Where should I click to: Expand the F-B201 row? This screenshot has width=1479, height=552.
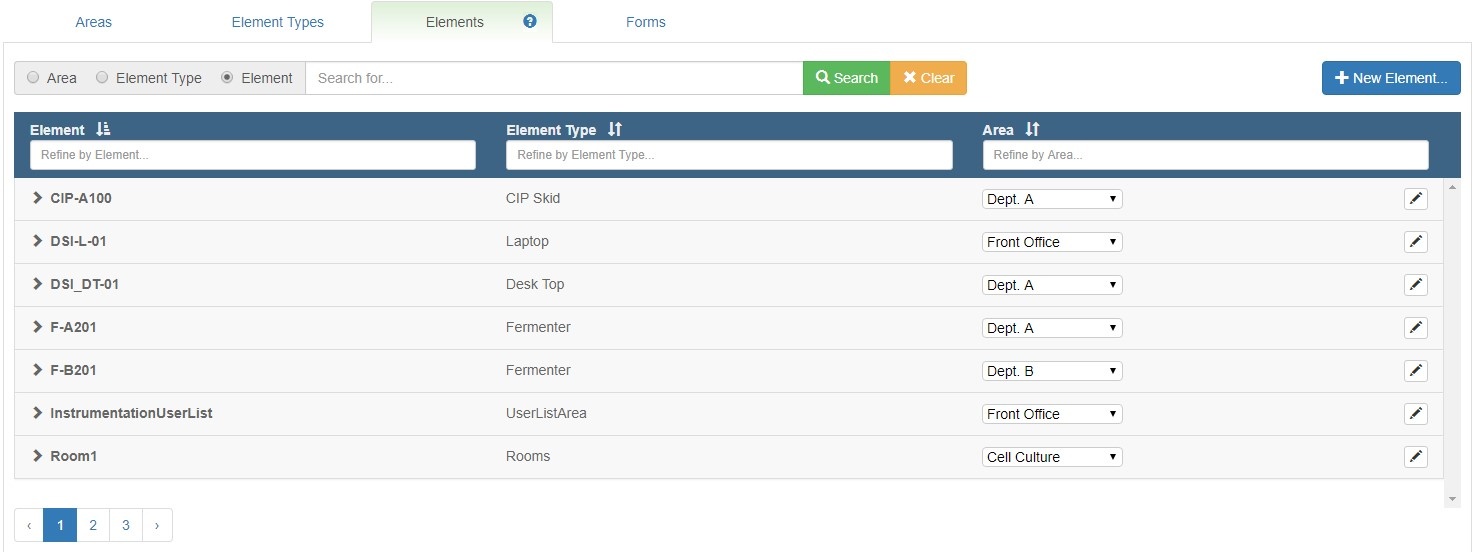coord(38,370)
